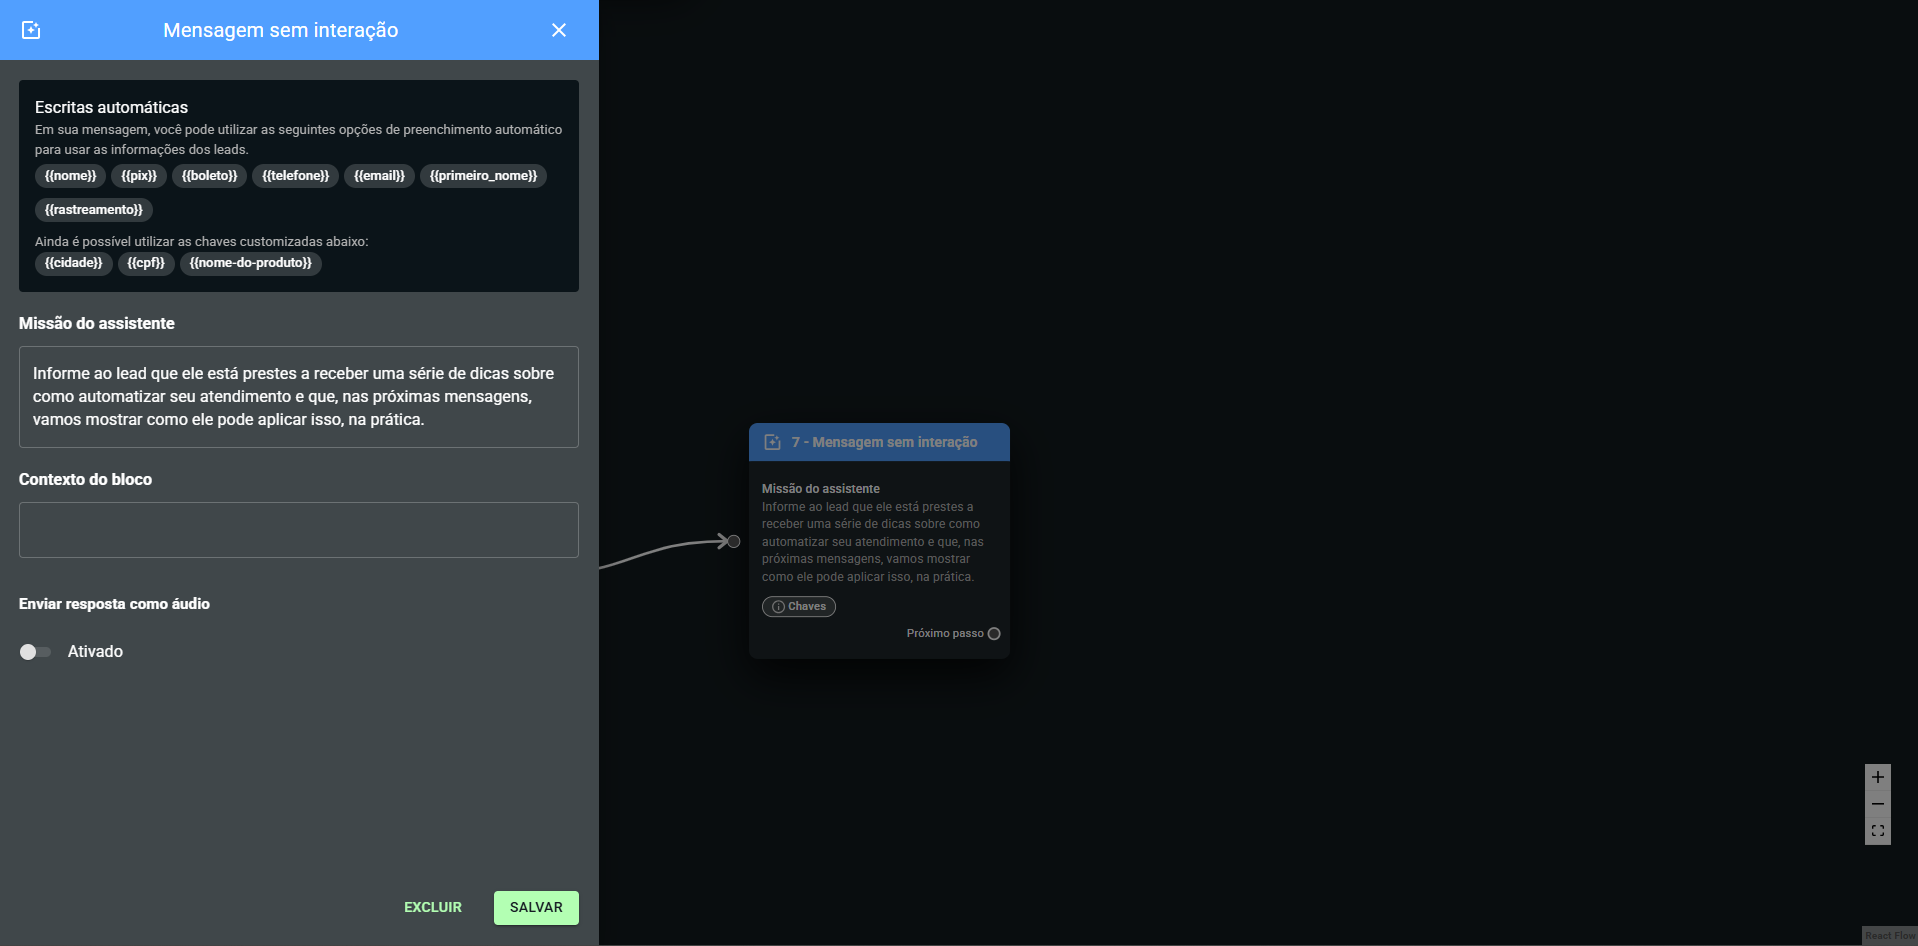Click the node's input connection handle

coord(734,541)
